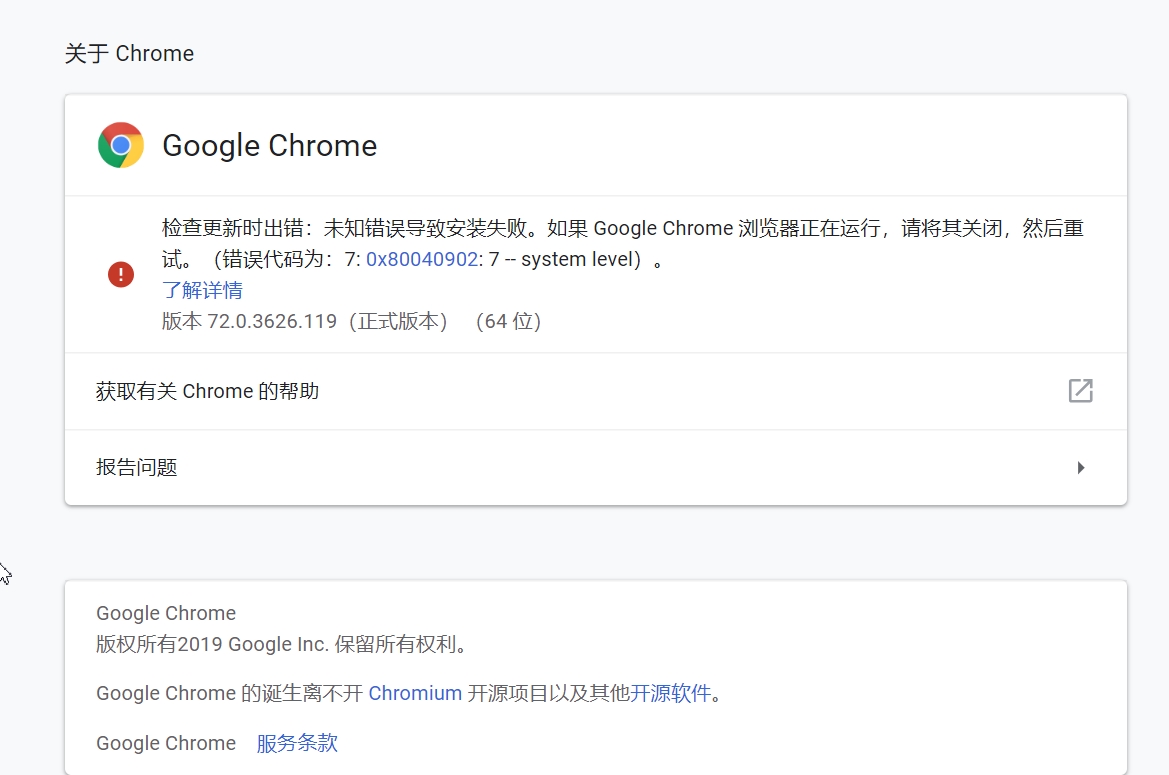This screenshot has width=1169, height=775.
Task: Click the Google Chrome title beside the logo
Action: (269, 146)
